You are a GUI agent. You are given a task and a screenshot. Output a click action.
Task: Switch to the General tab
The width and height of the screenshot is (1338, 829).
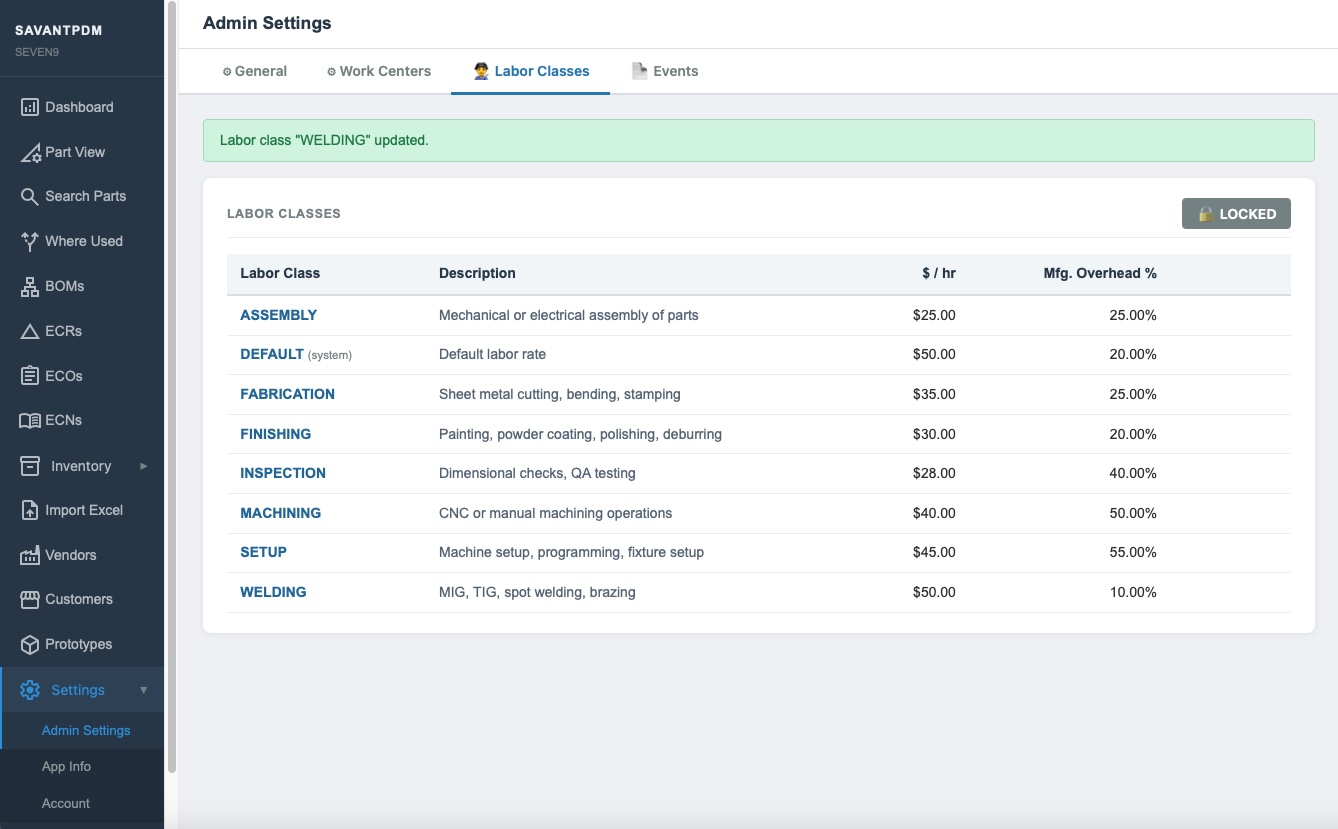click(255, 71)
